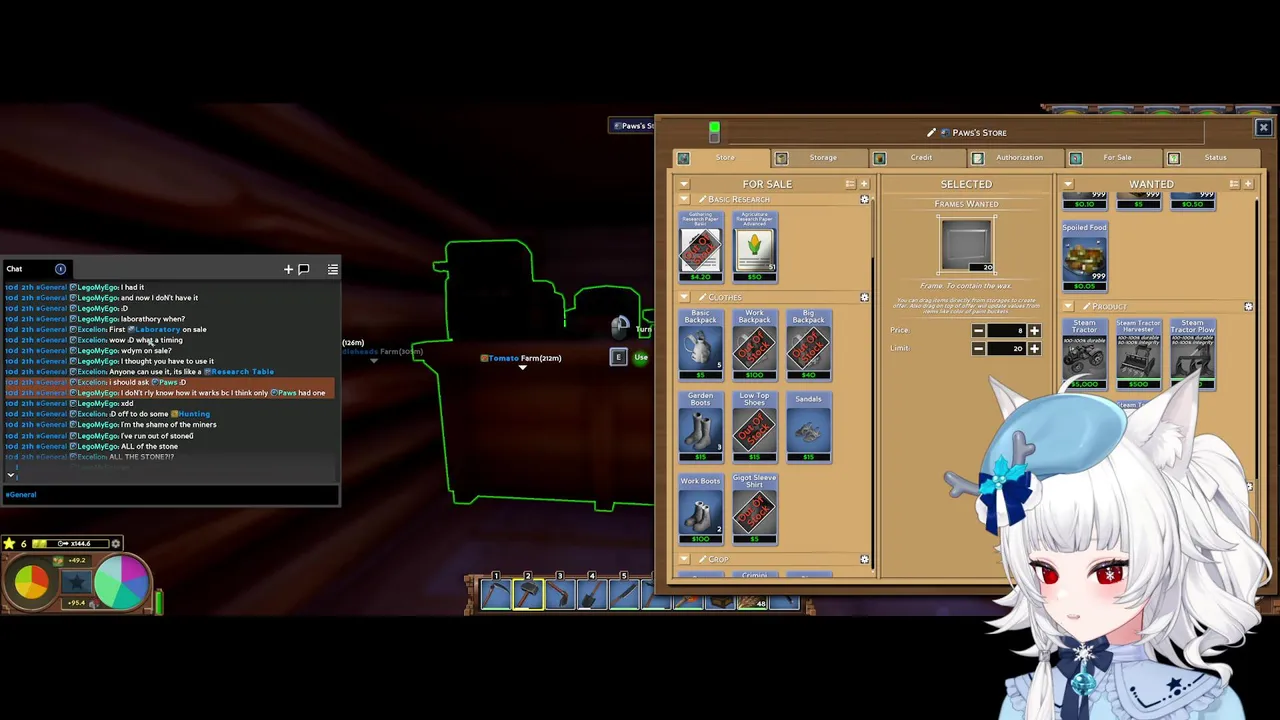Image resolution: width=1280 pixels, height=720 pixels.
Task: Select the Steam Tractor wanted item
Action: (1084, 354)
